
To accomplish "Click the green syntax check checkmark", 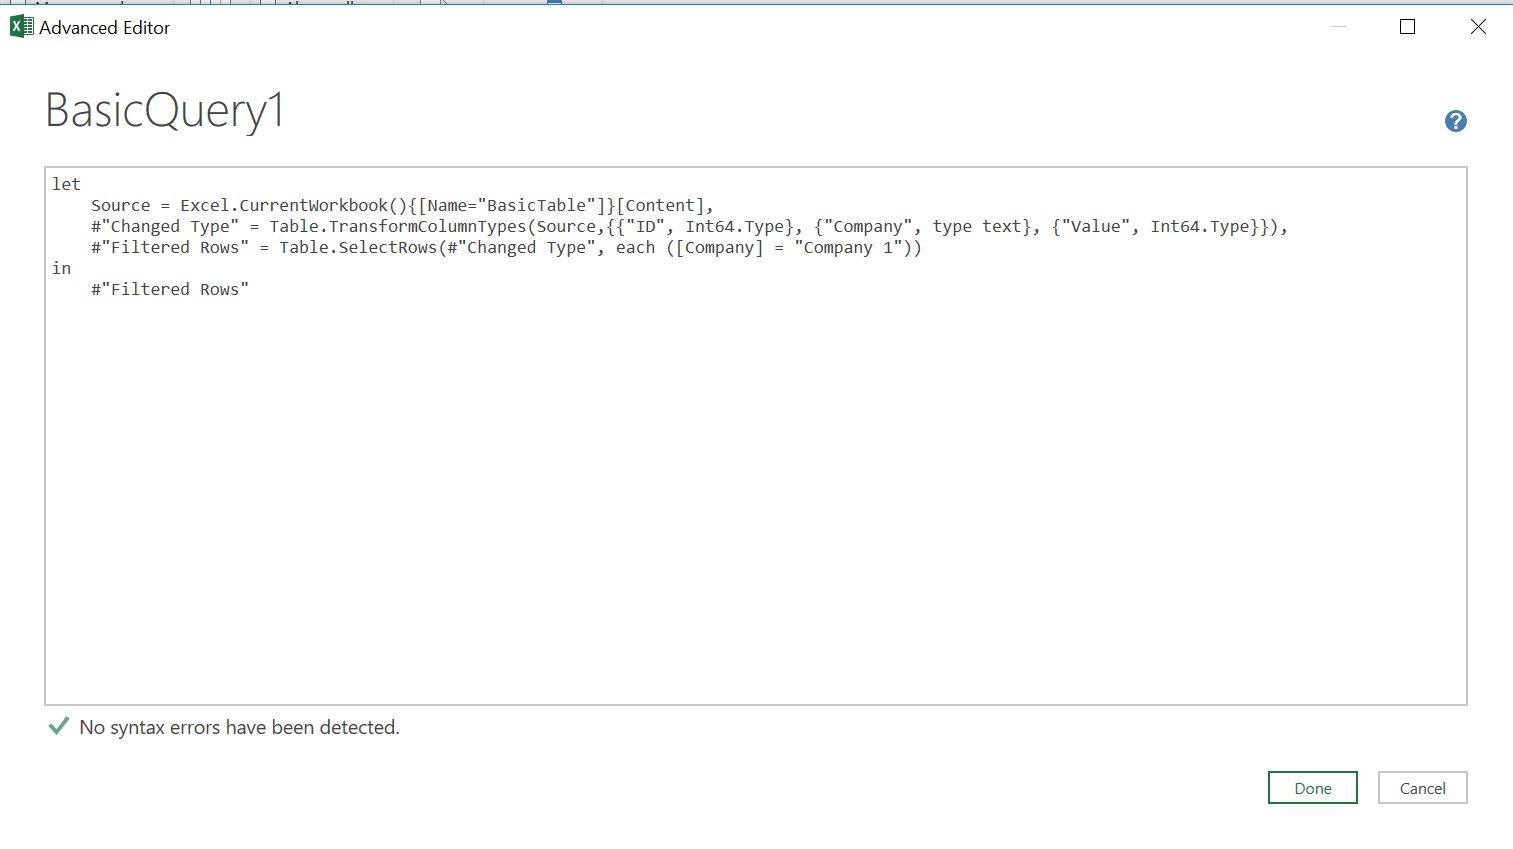I will click(x=58, y=727).
